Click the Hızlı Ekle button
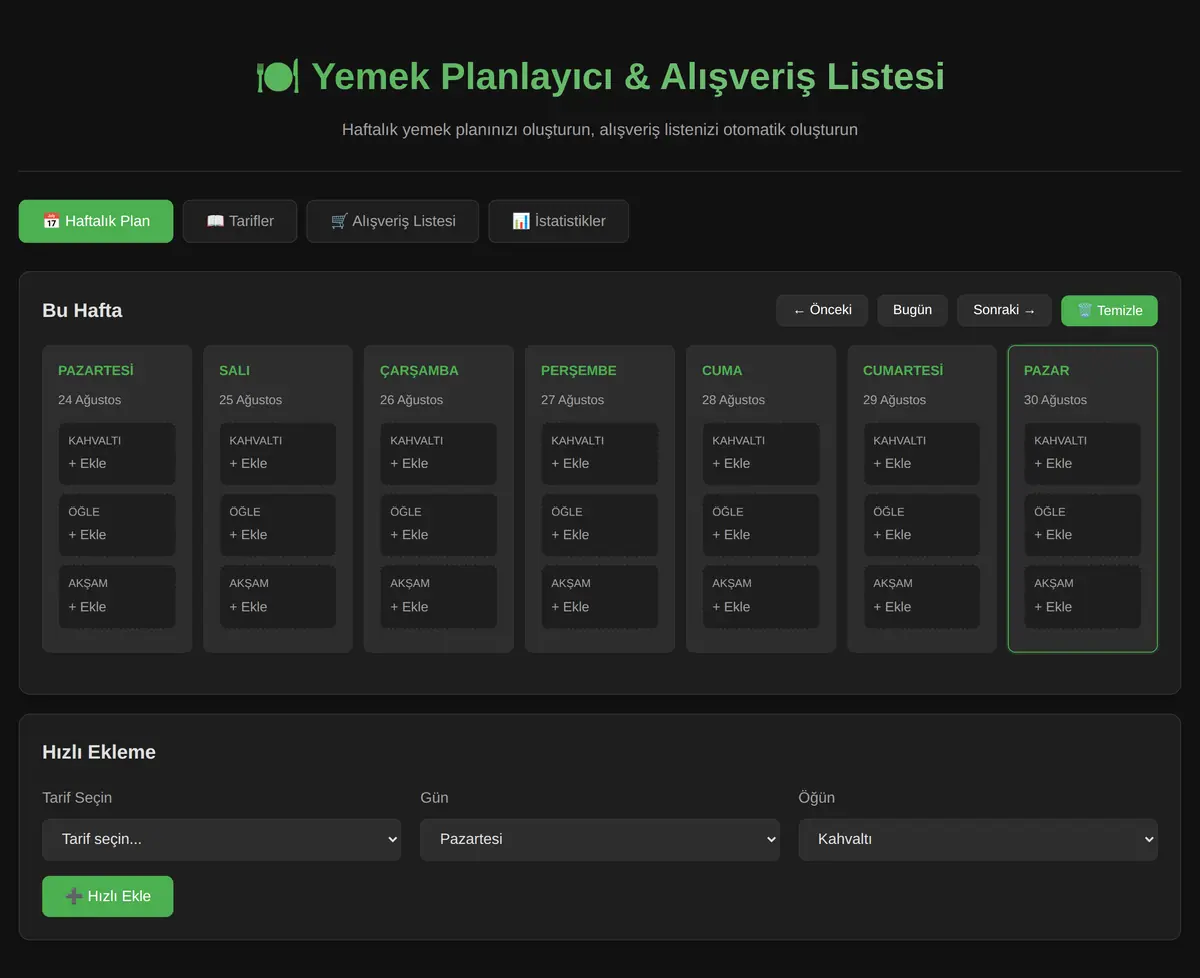This screenshot has width=1200, height=978. pyautogui.click(x=108, y=896)
